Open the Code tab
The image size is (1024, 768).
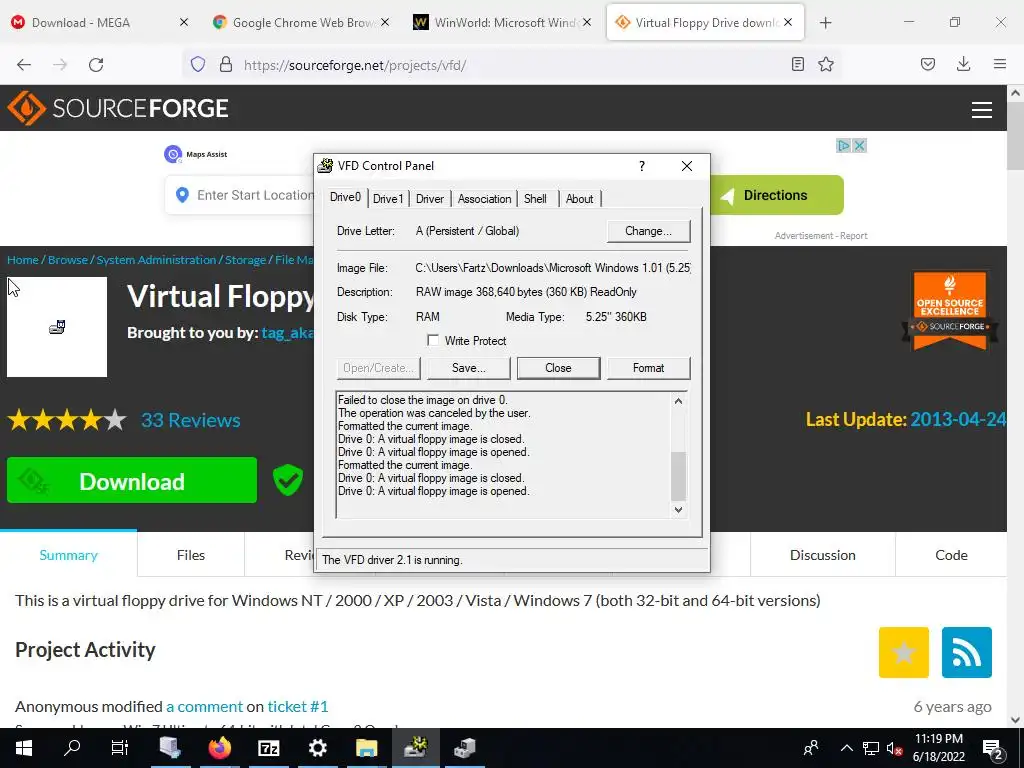coord(951,555)
